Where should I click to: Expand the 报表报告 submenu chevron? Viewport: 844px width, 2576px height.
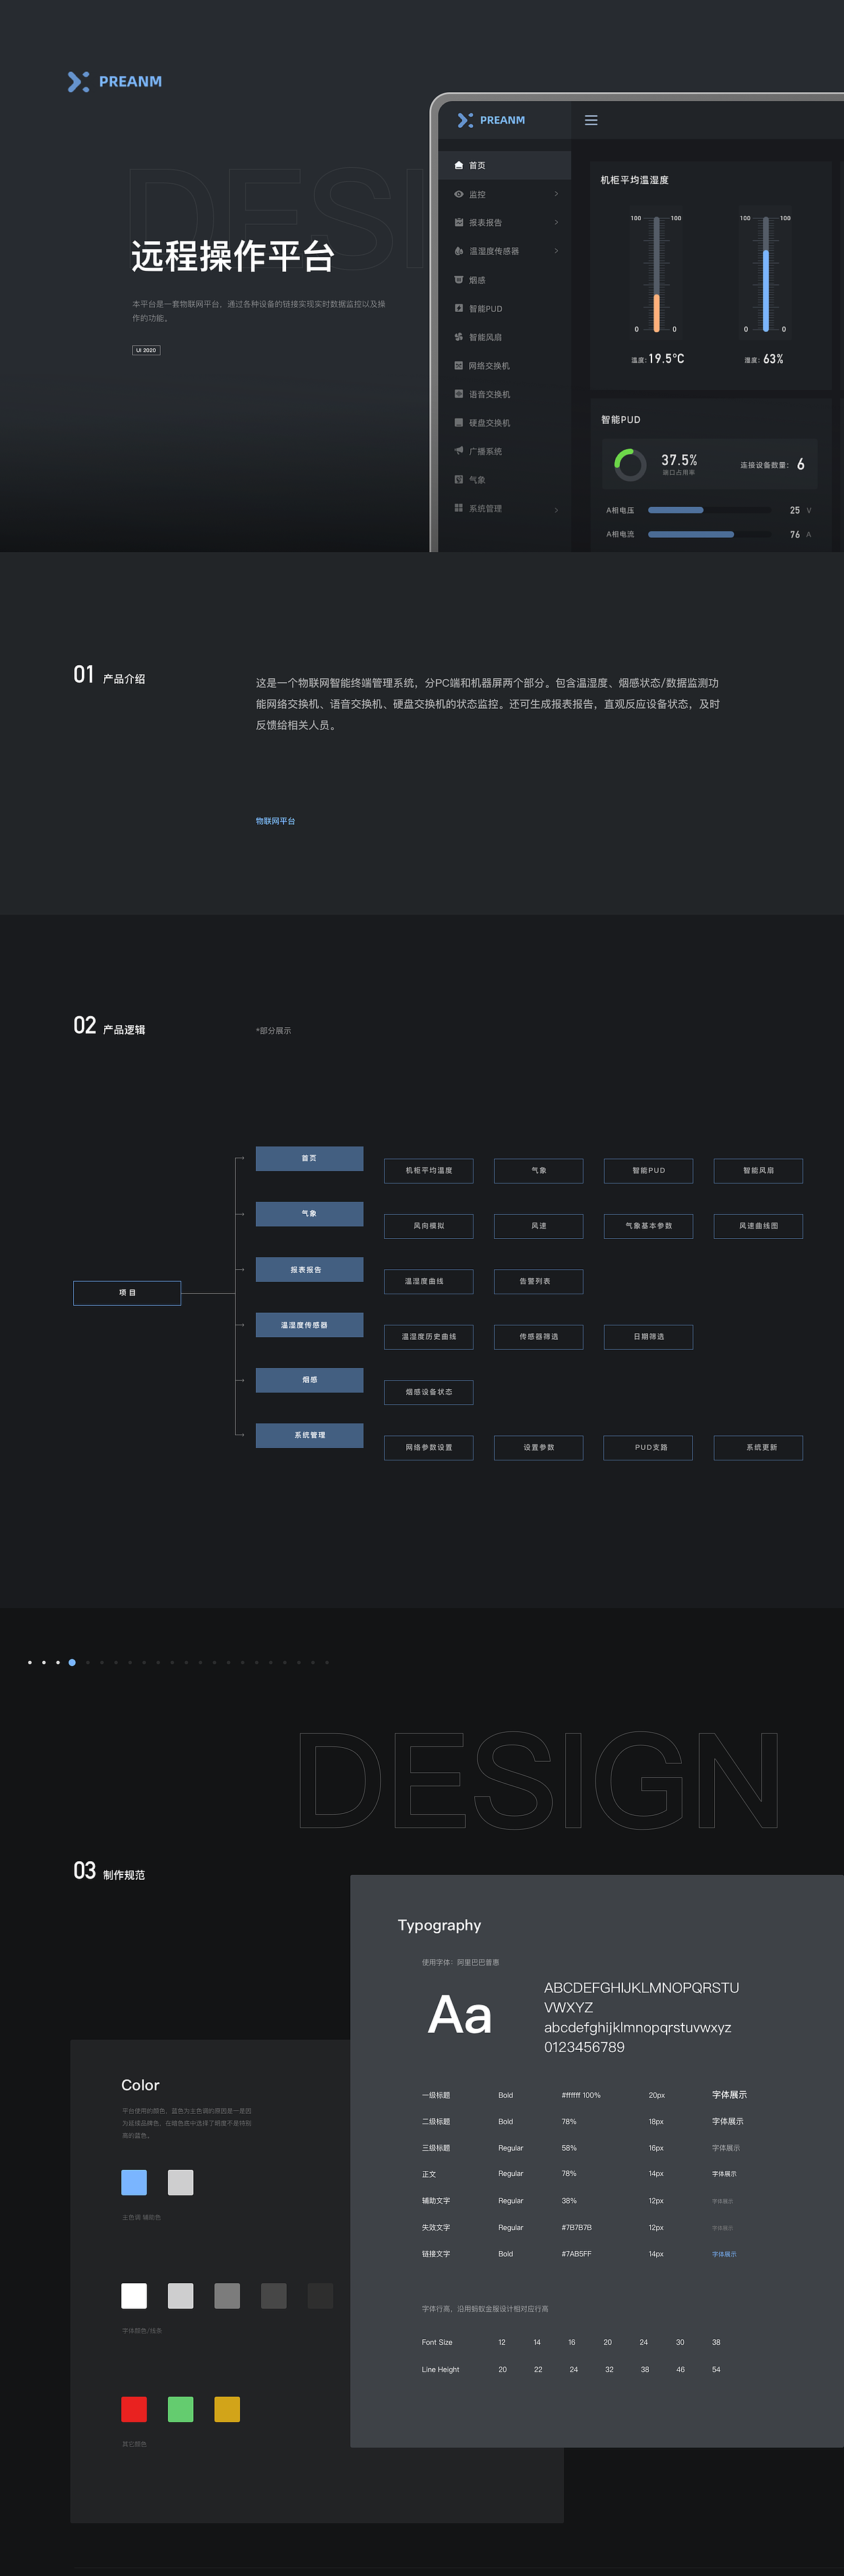coord(556,222)
